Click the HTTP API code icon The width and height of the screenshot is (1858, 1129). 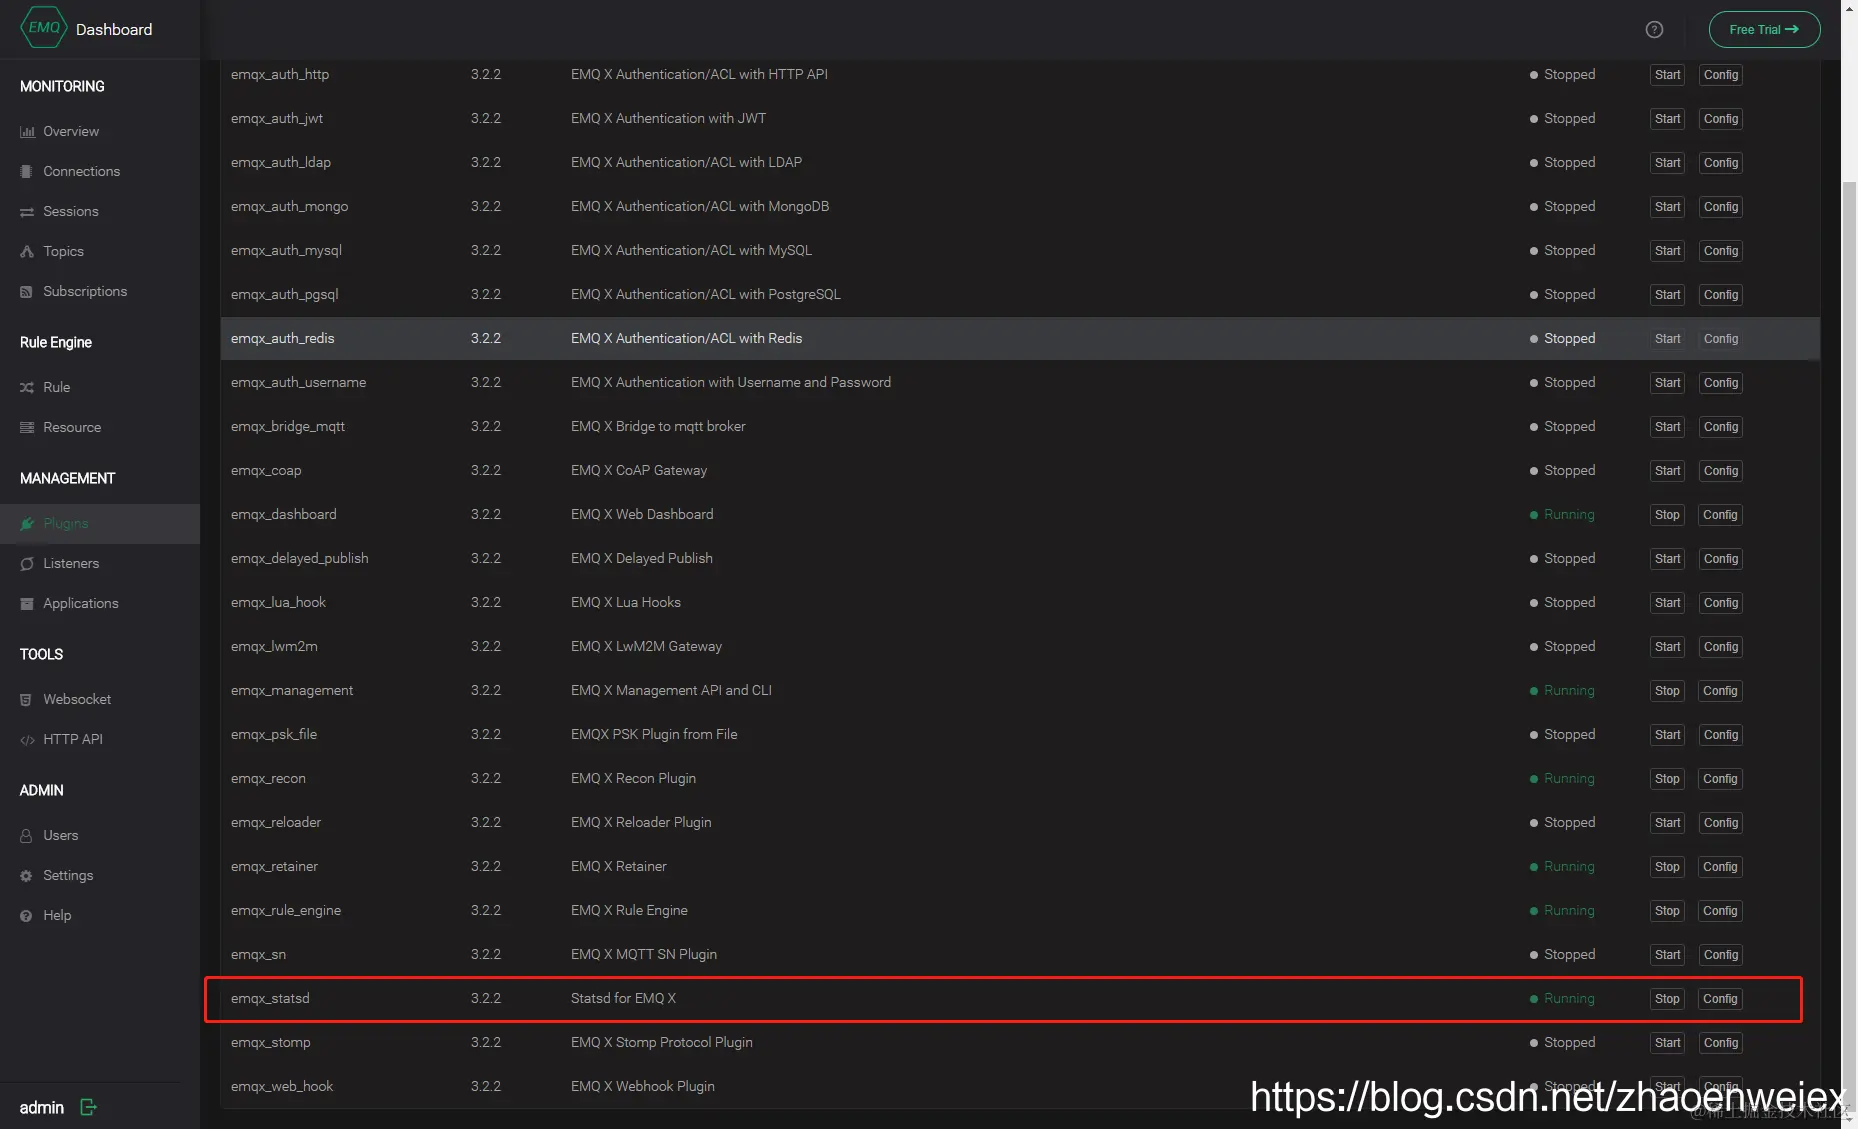27,740
